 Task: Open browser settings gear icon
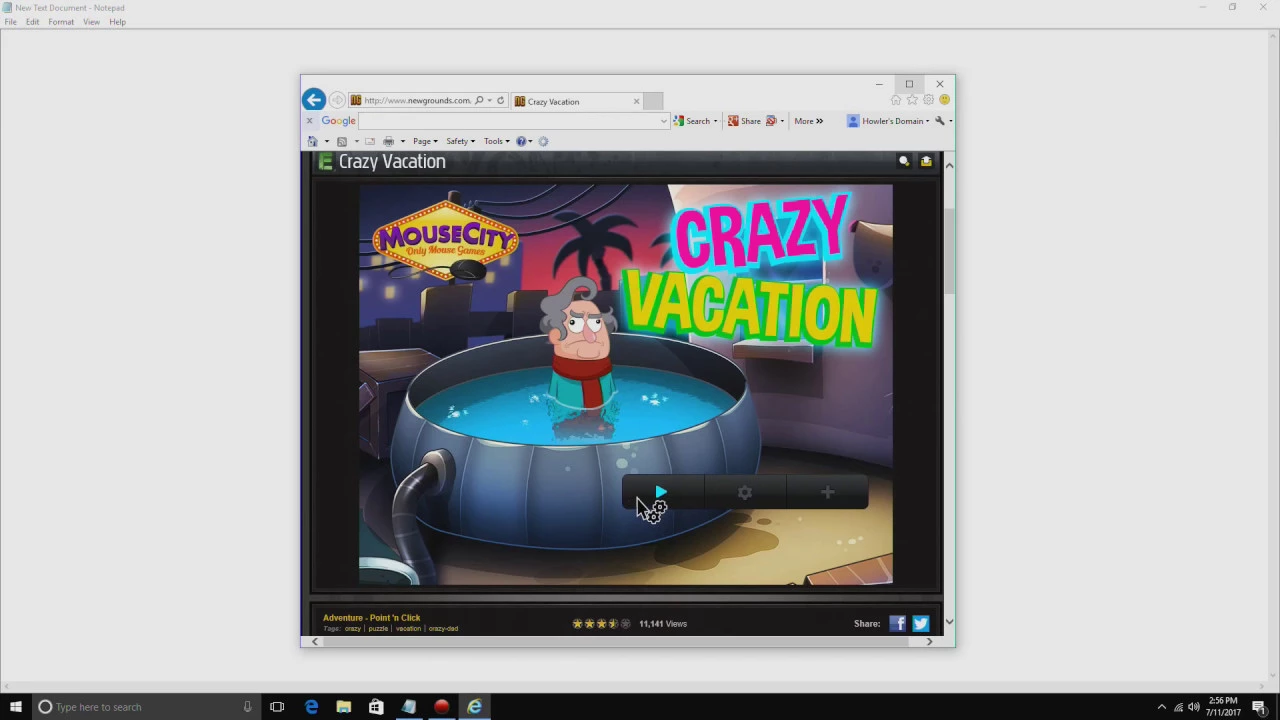928,100
